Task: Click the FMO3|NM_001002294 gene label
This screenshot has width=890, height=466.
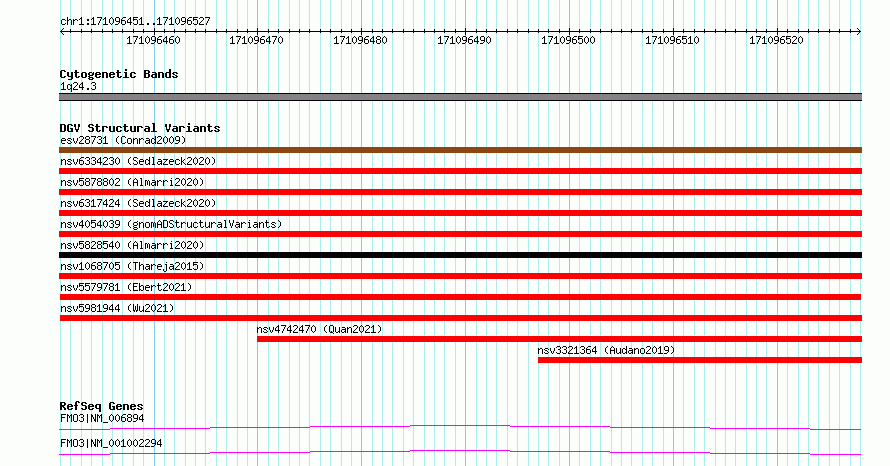Action: pyautogui.click(x=111, y=443)
